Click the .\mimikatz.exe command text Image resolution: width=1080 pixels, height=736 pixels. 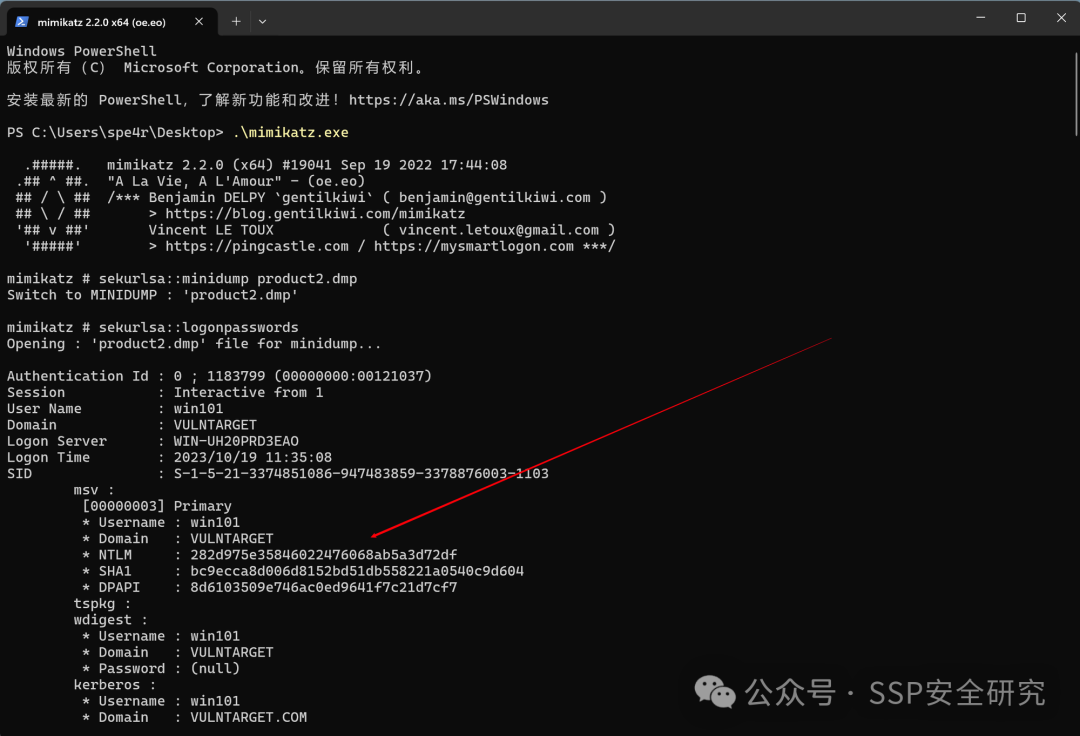(x=291, y=132)
